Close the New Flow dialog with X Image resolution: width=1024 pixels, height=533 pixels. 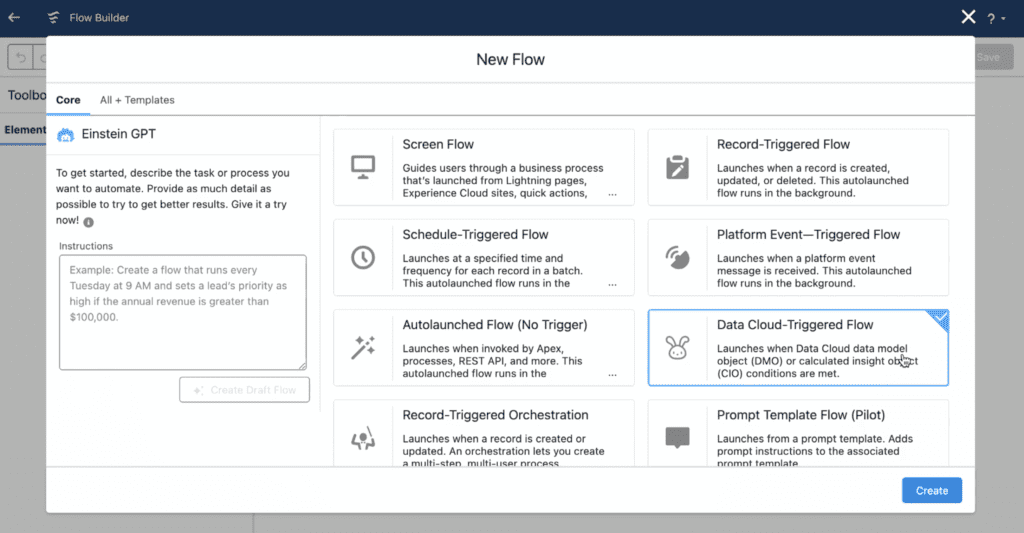(968, 17)
